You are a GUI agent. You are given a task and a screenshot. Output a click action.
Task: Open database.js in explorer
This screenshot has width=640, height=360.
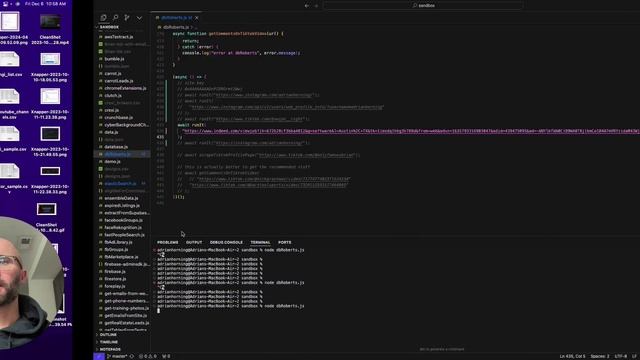116,147
